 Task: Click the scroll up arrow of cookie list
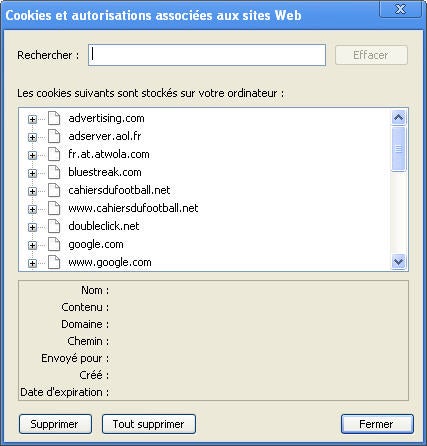399,117
